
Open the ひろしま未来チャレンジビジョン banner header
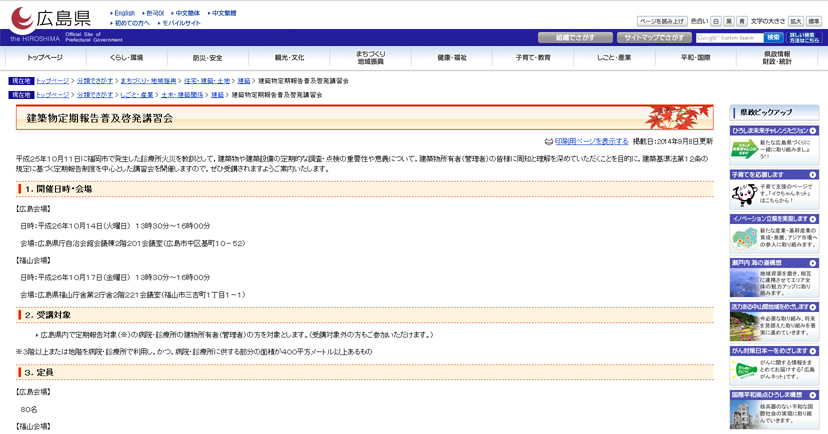(x=774, y=130)
